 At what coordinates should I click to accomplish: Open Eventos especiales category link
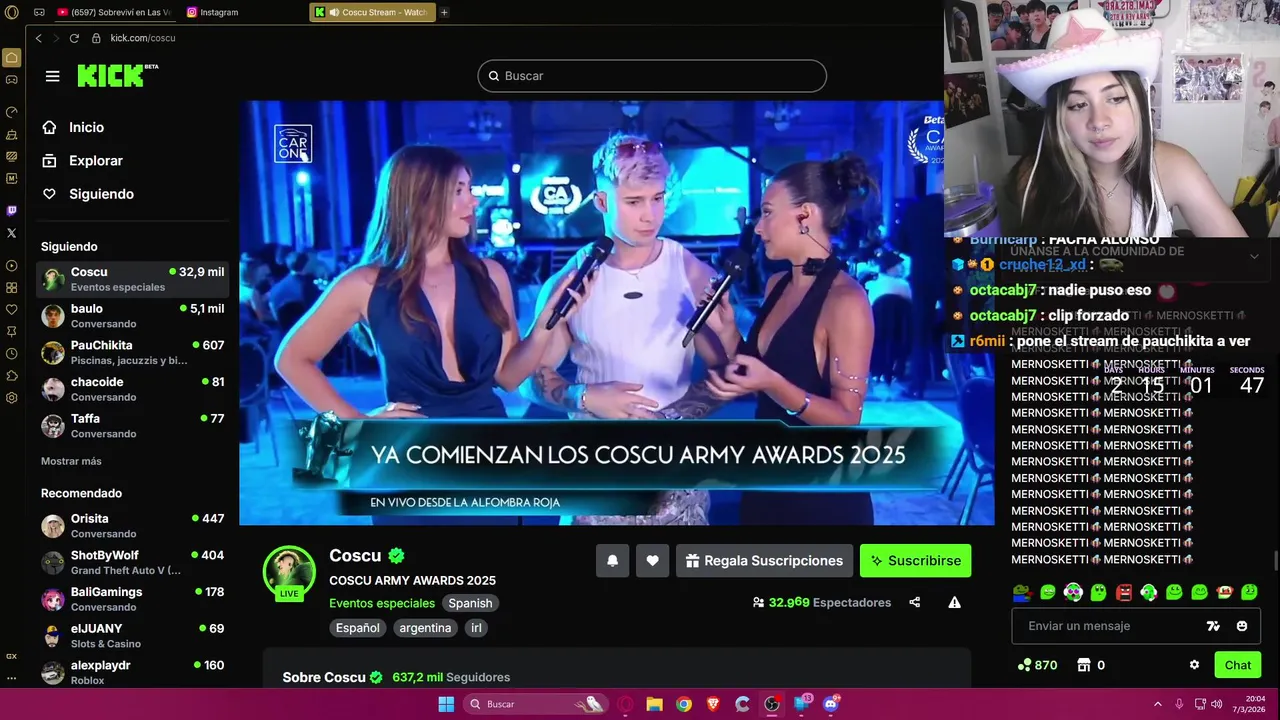[x=382, y=603]
